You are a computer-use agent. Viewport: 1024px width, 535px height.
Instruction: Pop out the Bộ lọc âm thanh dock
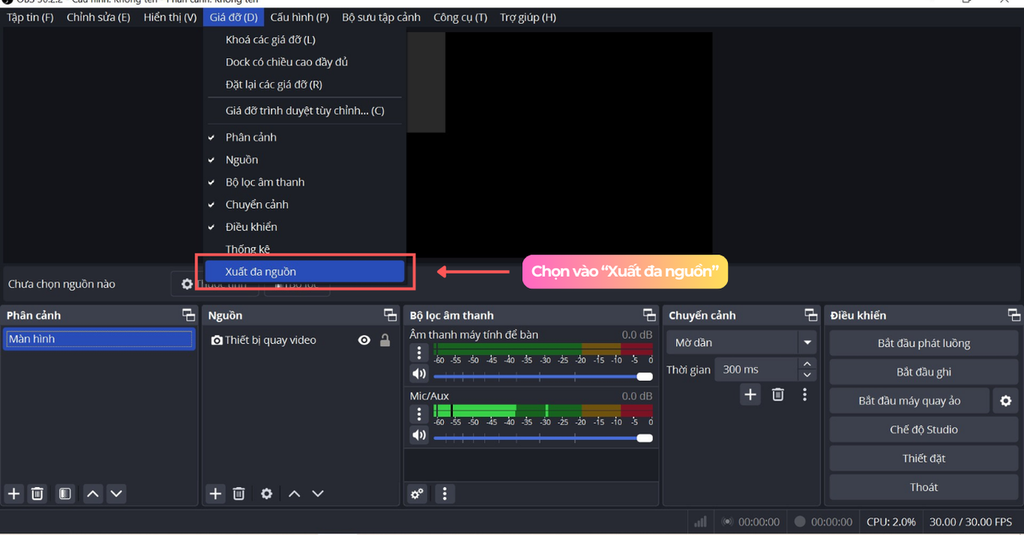(x=649, y=315)
